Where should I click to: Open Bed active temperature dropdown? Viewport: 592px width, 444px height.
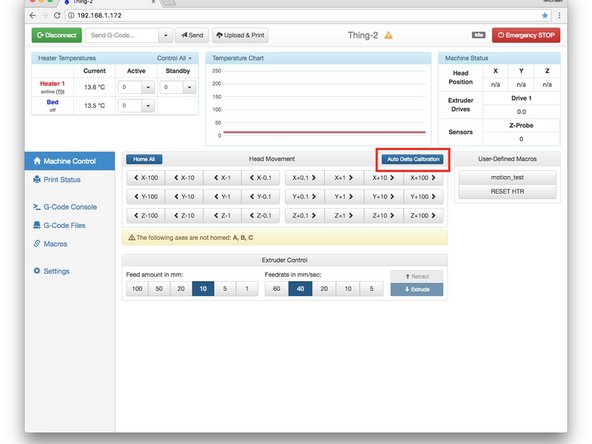(x=148, y=106)
